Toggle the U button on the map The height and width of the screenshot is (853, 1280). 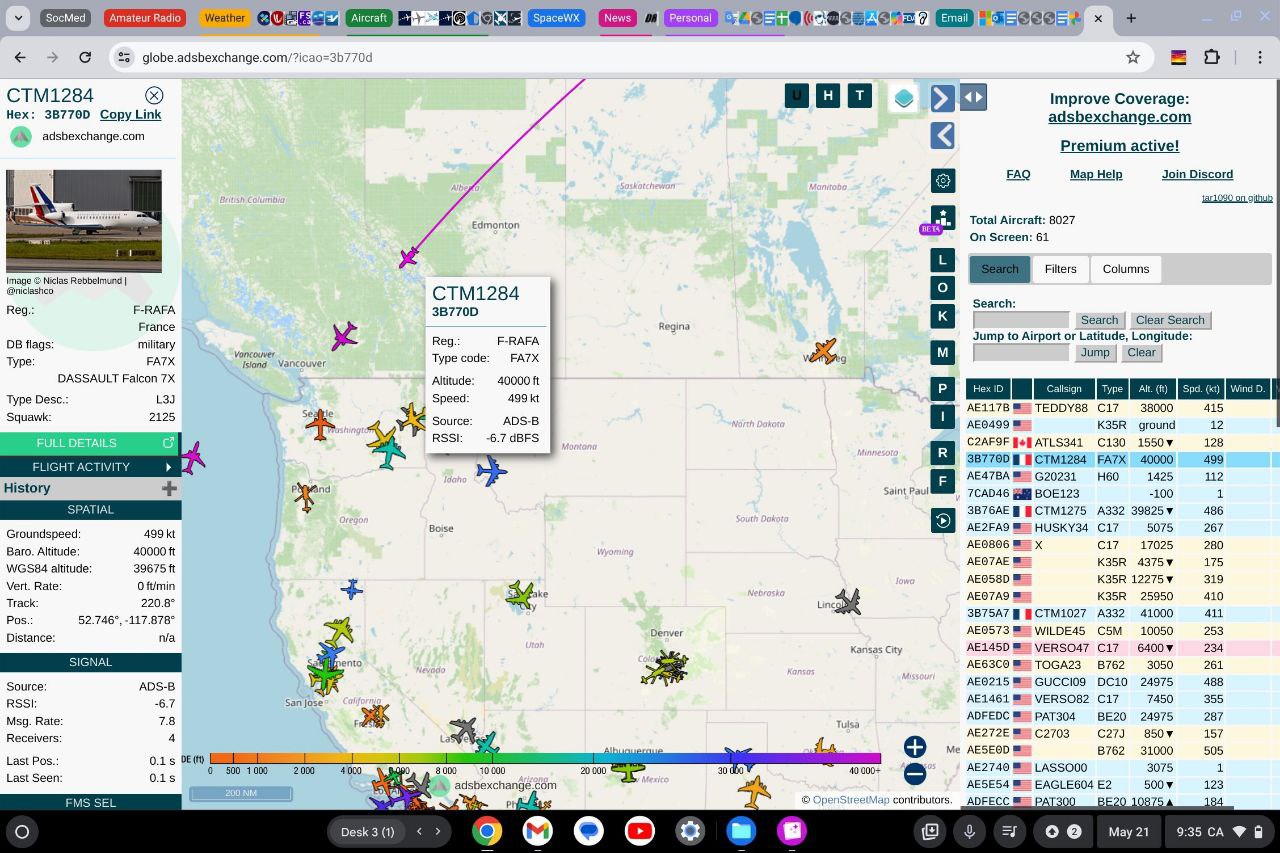pos(797,96)
